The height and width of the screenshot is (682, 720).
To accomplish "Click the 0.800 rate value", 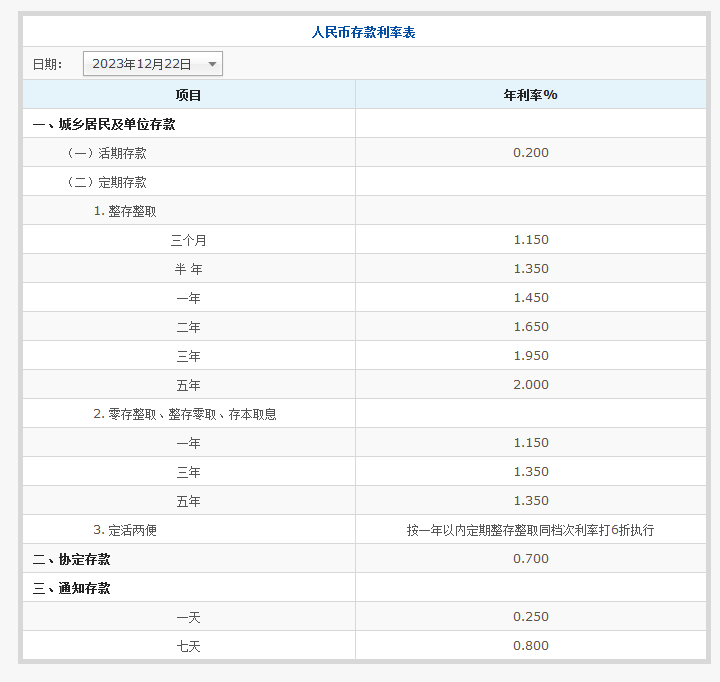I will pyautogui.click(x=531, y=646).
